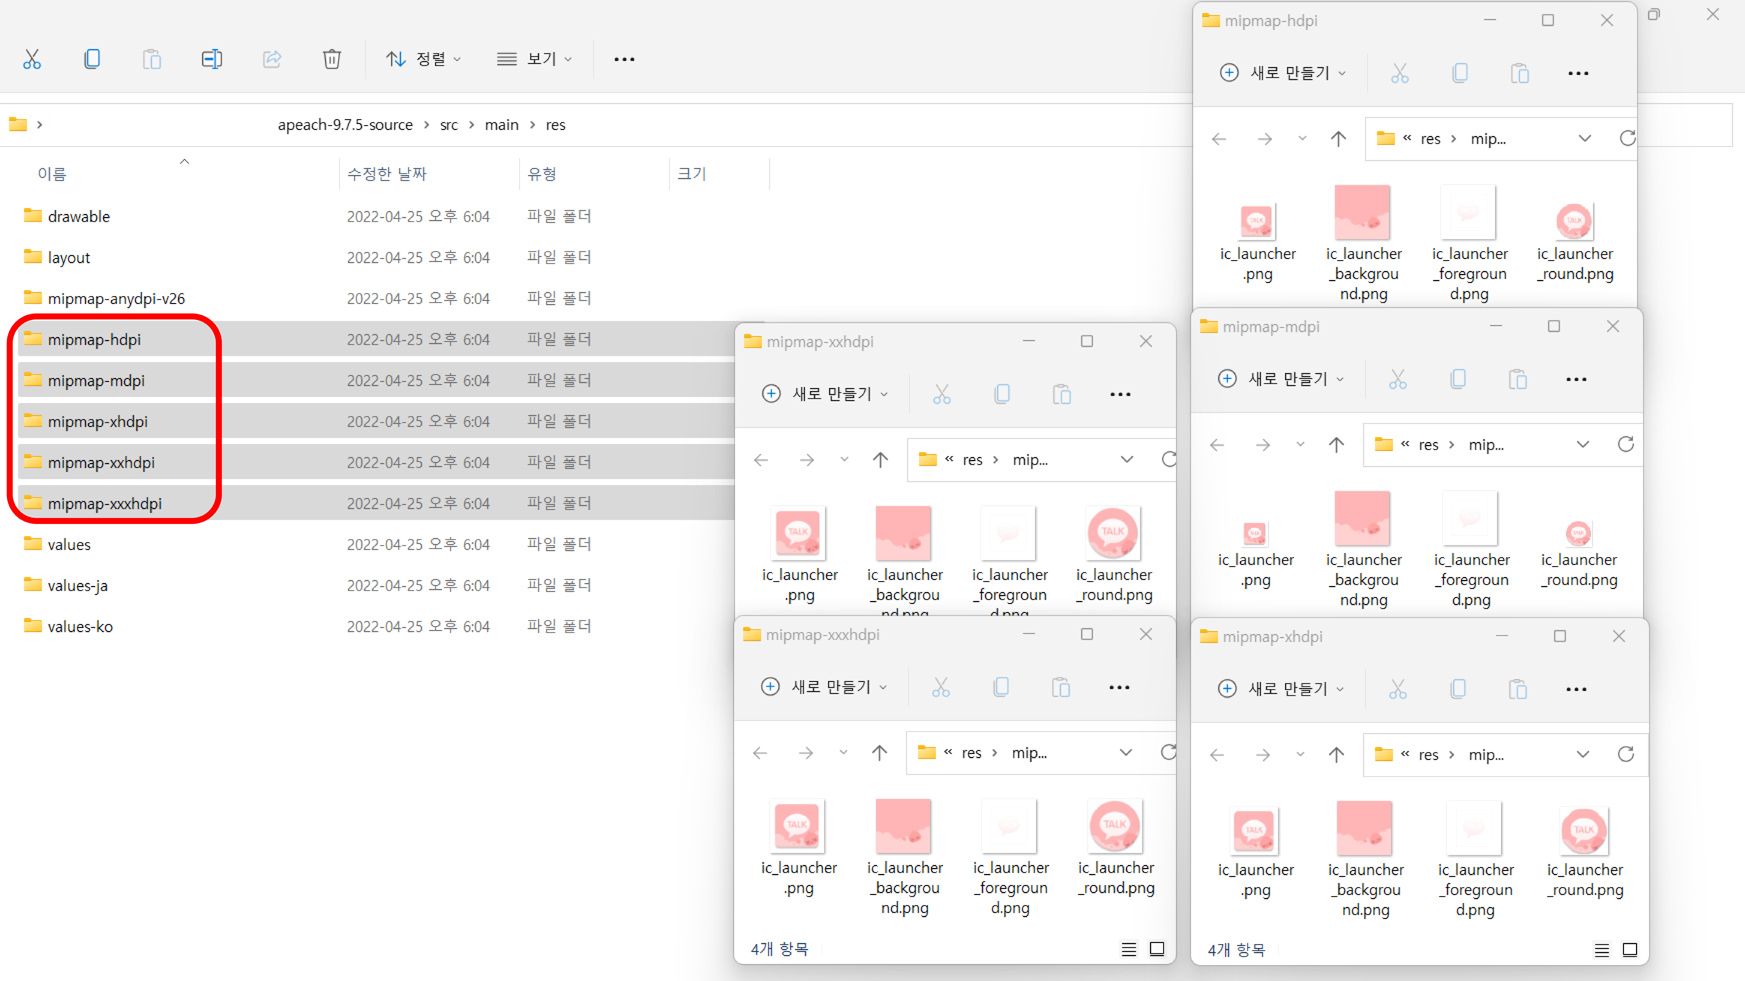
Task: Open the ellipsis menu in the mipmap-xxxhdpi window
Action: pyautogui.click(x=1119, y=687)
